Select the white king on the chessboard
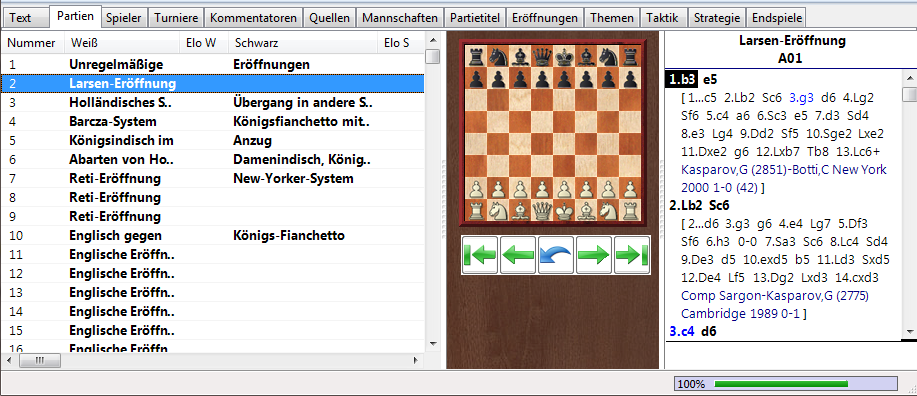Screen dimensions: 917x396 click(565, 209)
